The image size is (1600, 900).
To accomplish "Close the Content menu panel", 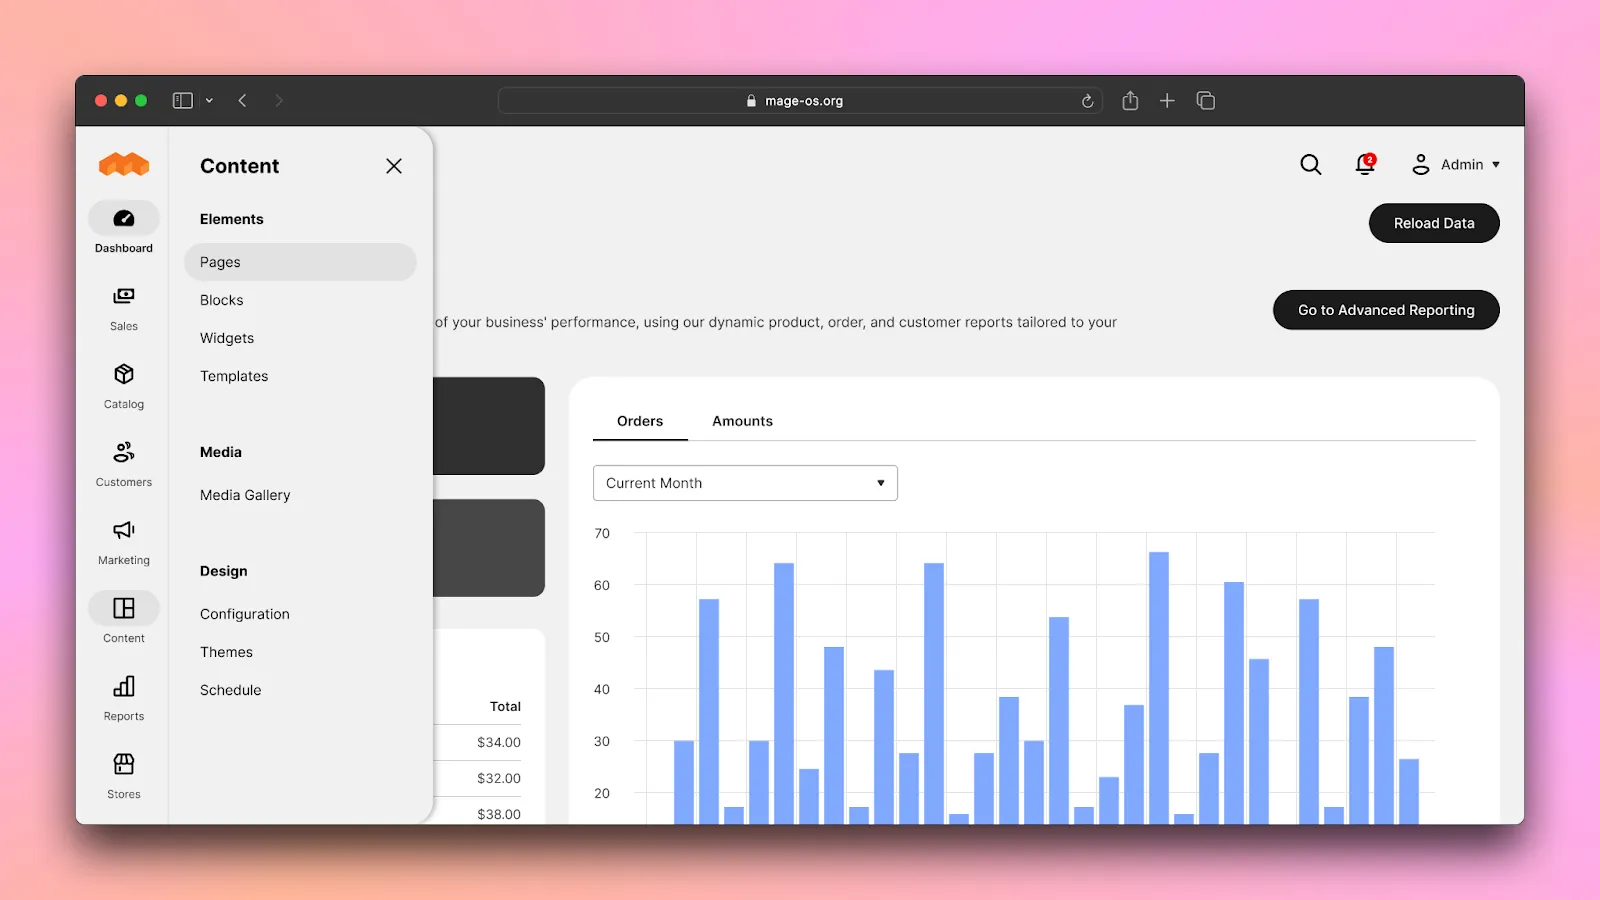I will point(394,166).
